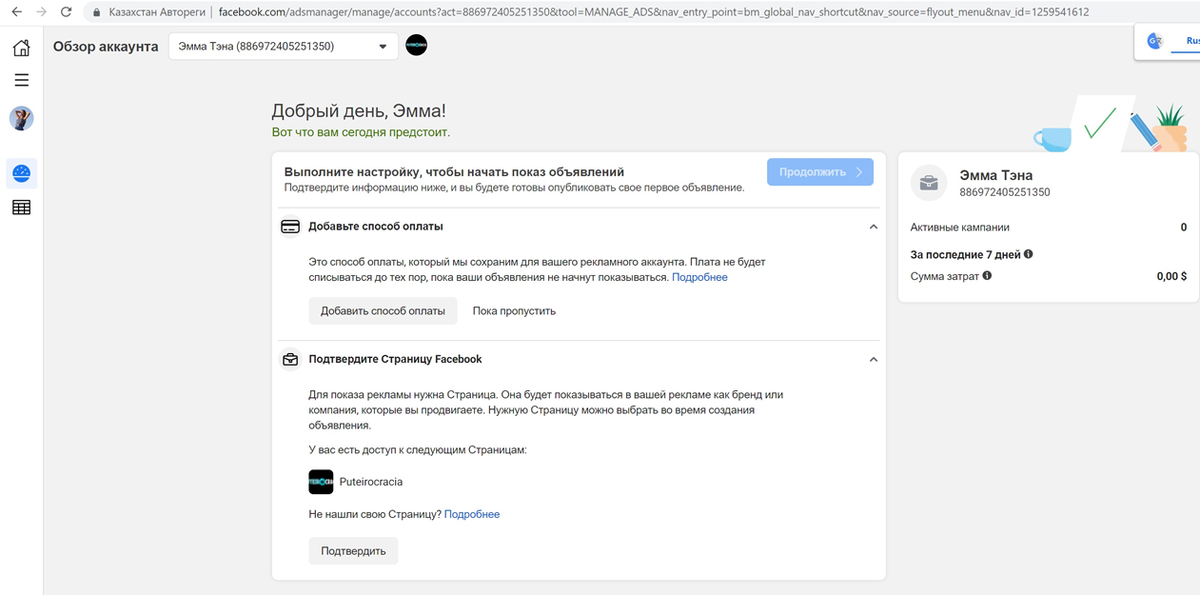Open the account selector 'Эмма Тэна' dropdown
The width and height of the screenshot is (1200, 595).
coord(283,46)
